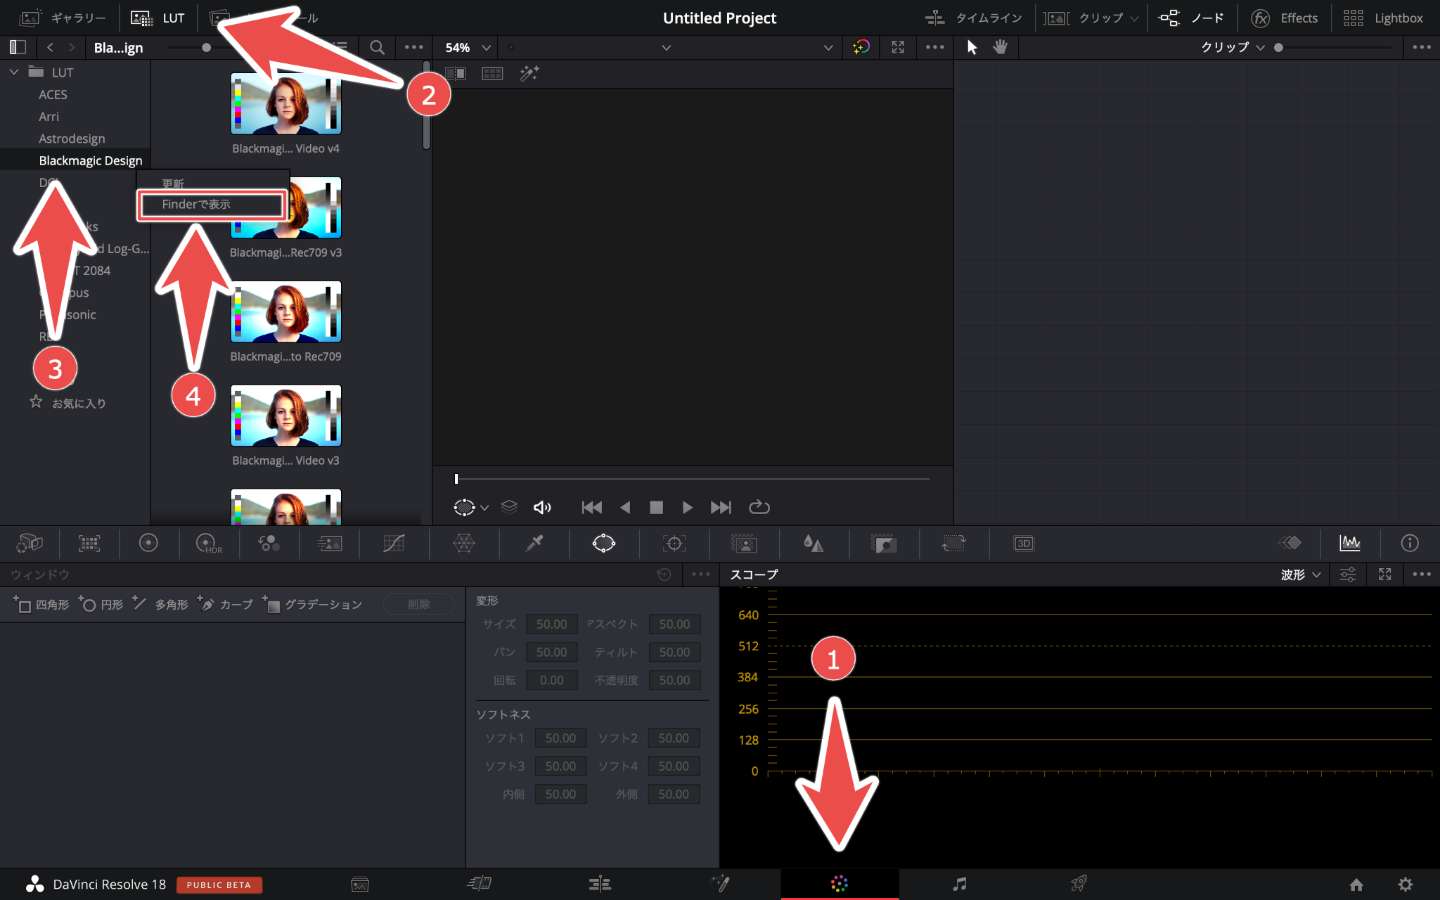This screenshot has width=1440, height=900.
Task: Toggle the LUT browser panel
Action: pos(158,18)
